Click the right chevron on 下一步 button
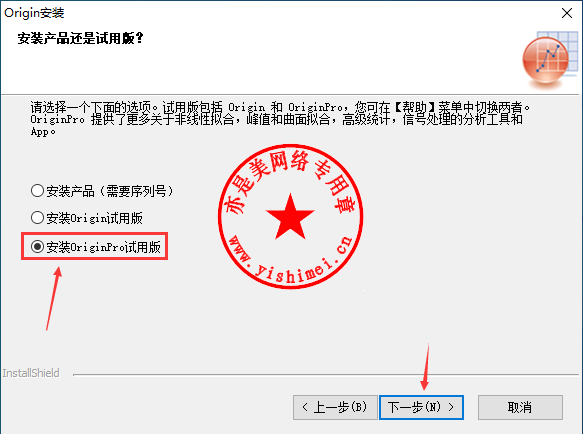583x434 pixels. pos(451,407)
